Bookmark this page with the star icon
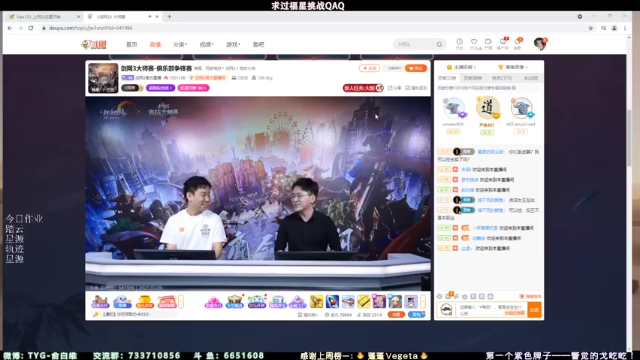This screenshot has width=640, height=360. pyautogui.click(x=591, y=28)
